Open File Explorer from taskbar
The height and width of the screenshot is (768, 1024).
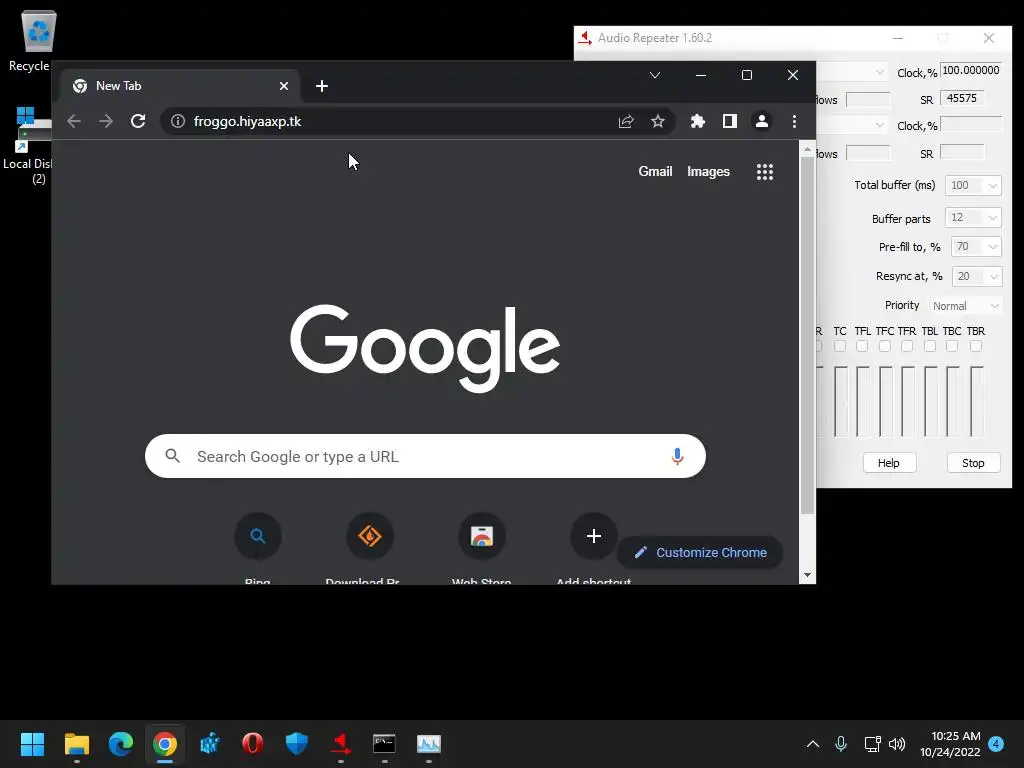pyautogui.click(x=76, y=744)
